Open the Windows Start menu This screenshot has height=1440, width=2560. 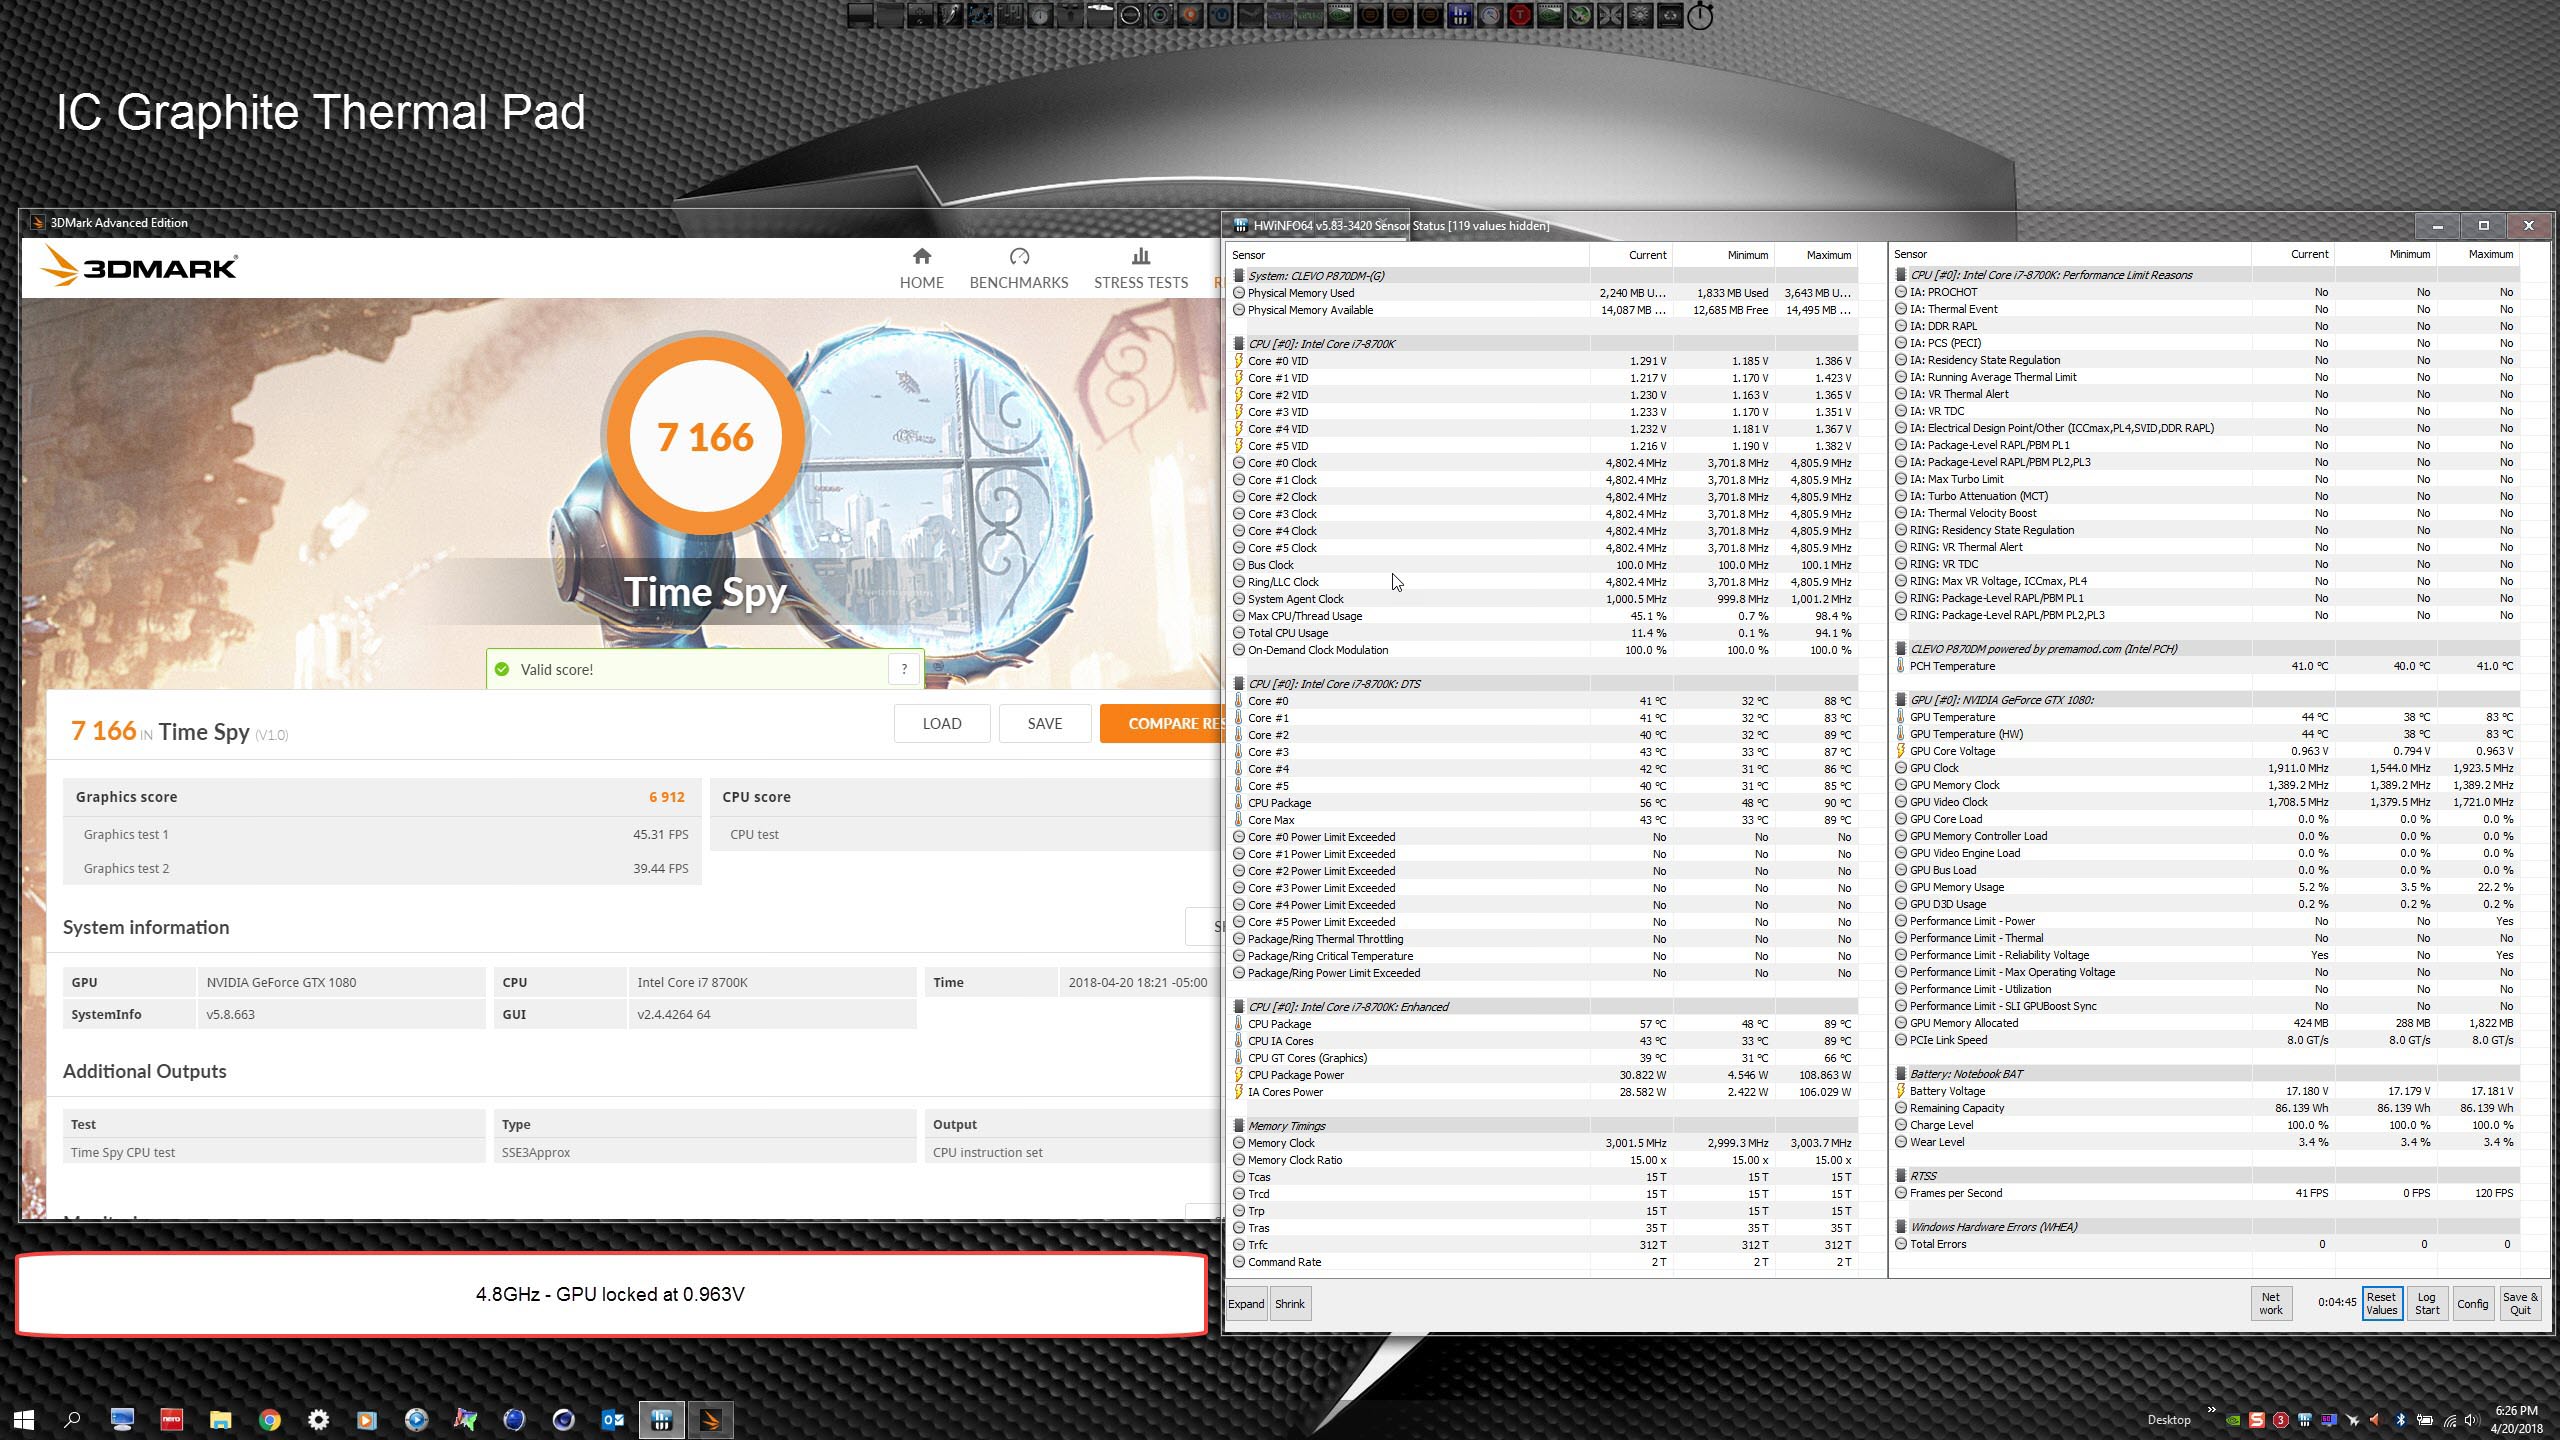click(x=24, y=1419)
